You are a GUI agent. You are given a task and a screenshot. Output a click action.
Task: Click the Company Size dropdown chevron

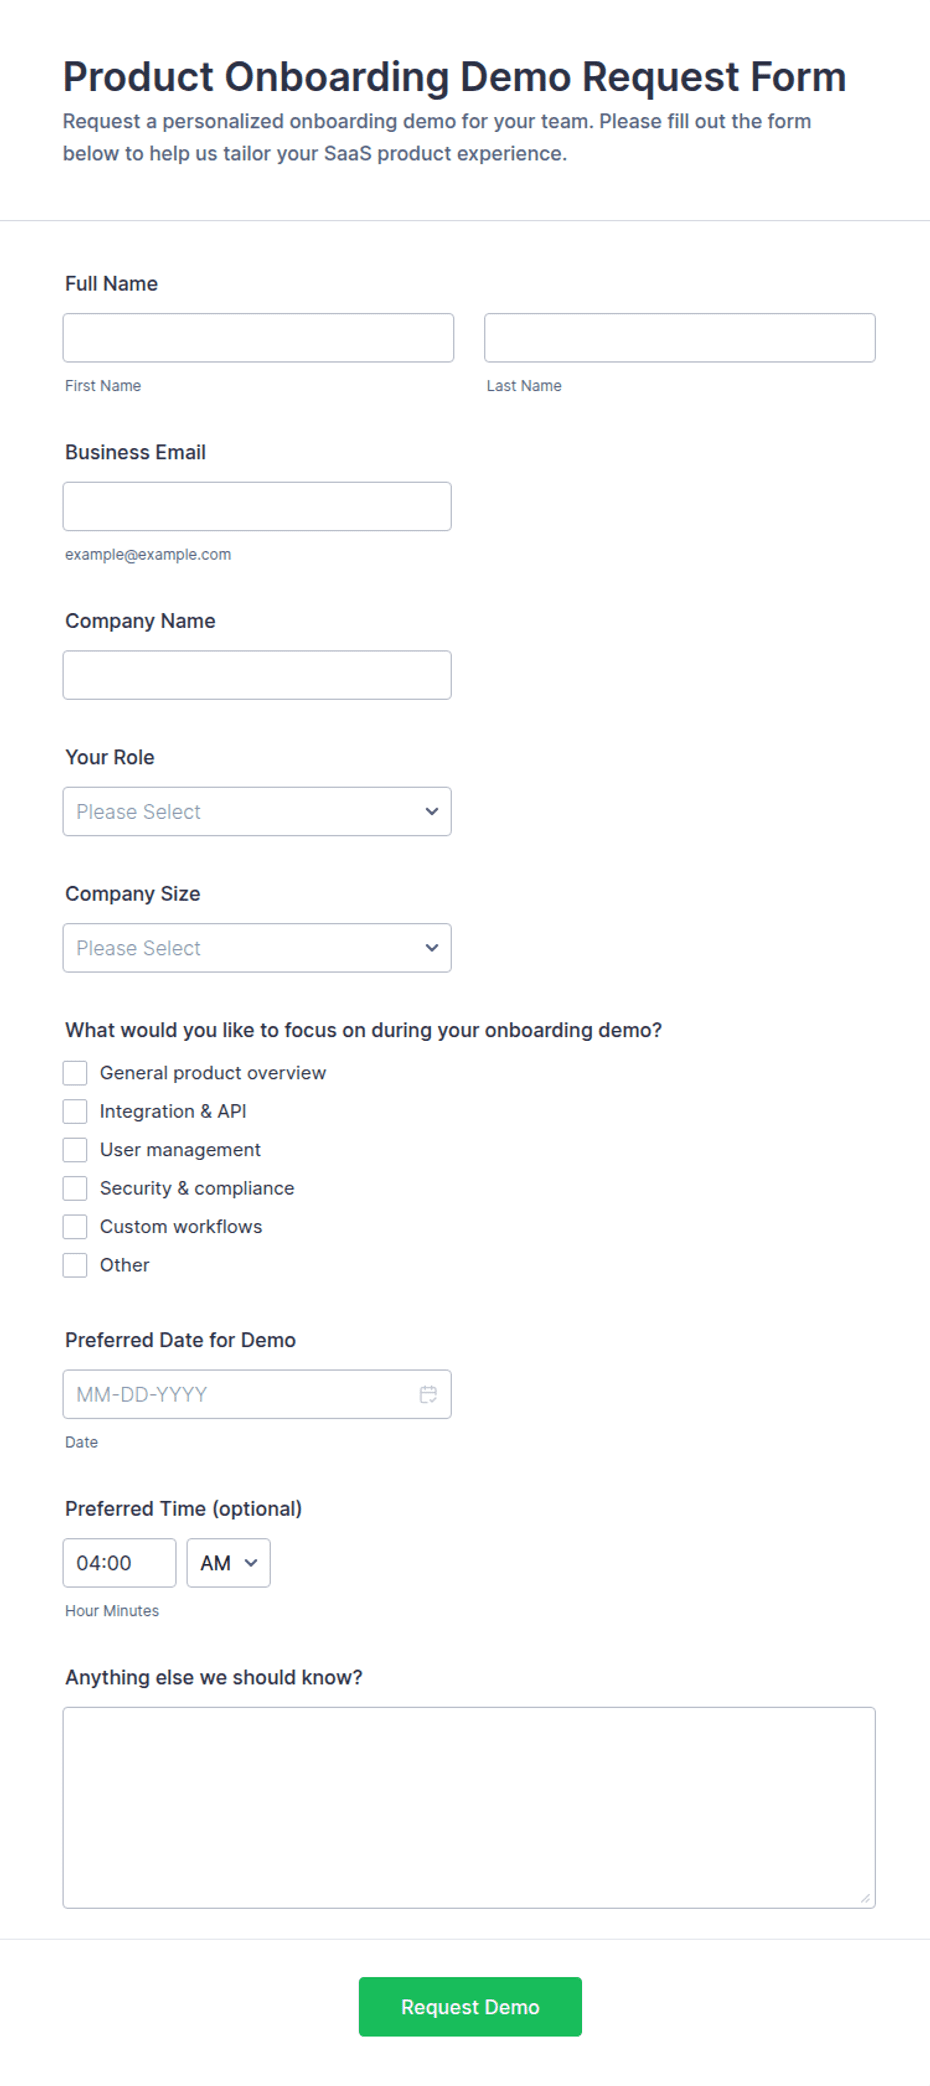432,948
